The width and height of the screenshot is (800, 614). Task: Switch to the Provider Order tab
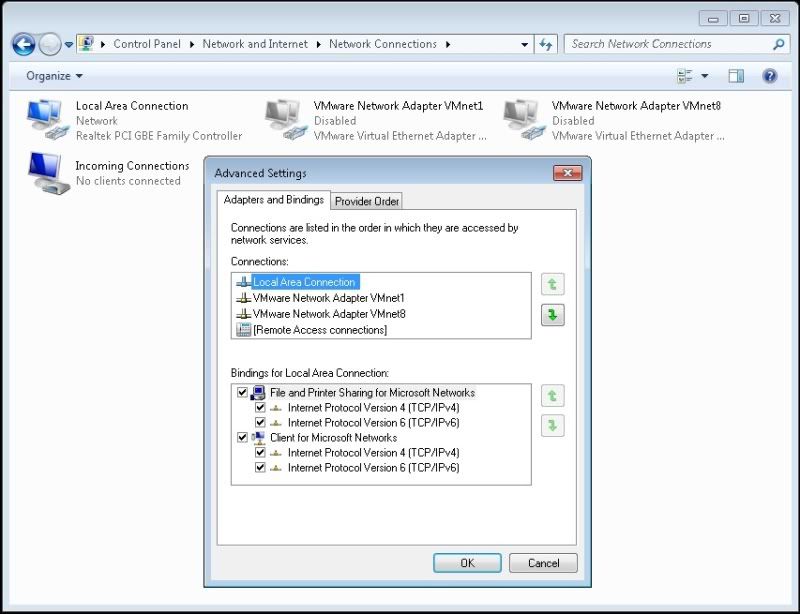pos(367,201)
